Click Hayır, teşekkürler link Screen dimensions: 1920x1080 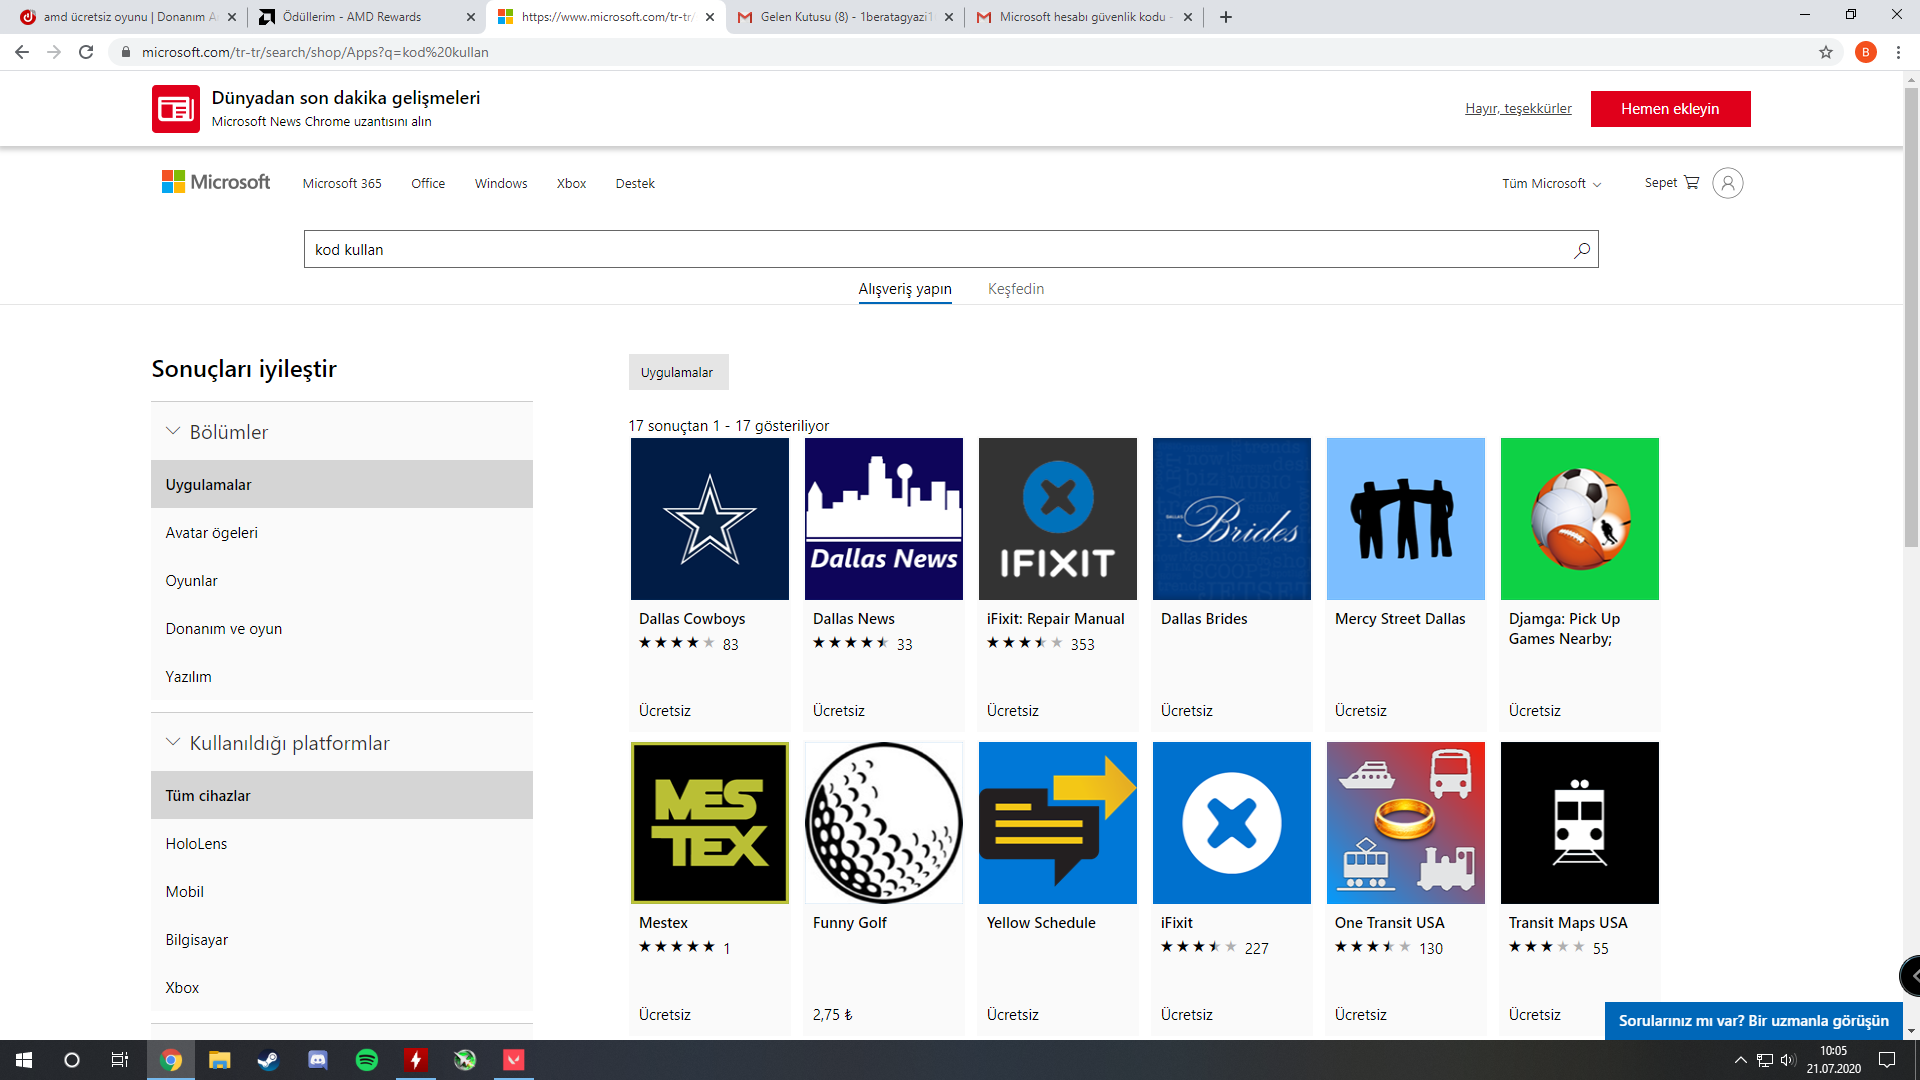(x=1518, y=109)
